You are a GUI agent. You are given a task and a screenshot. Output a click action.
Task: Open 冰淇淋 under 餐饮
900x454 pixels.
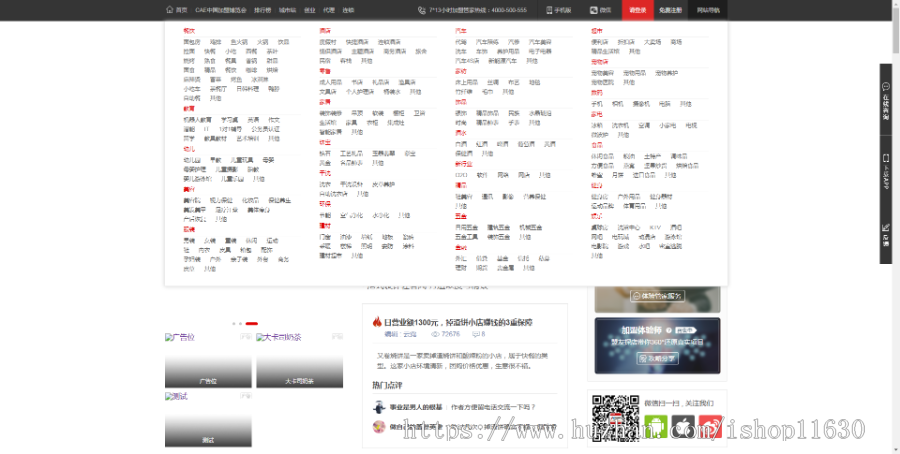(259, 80)
